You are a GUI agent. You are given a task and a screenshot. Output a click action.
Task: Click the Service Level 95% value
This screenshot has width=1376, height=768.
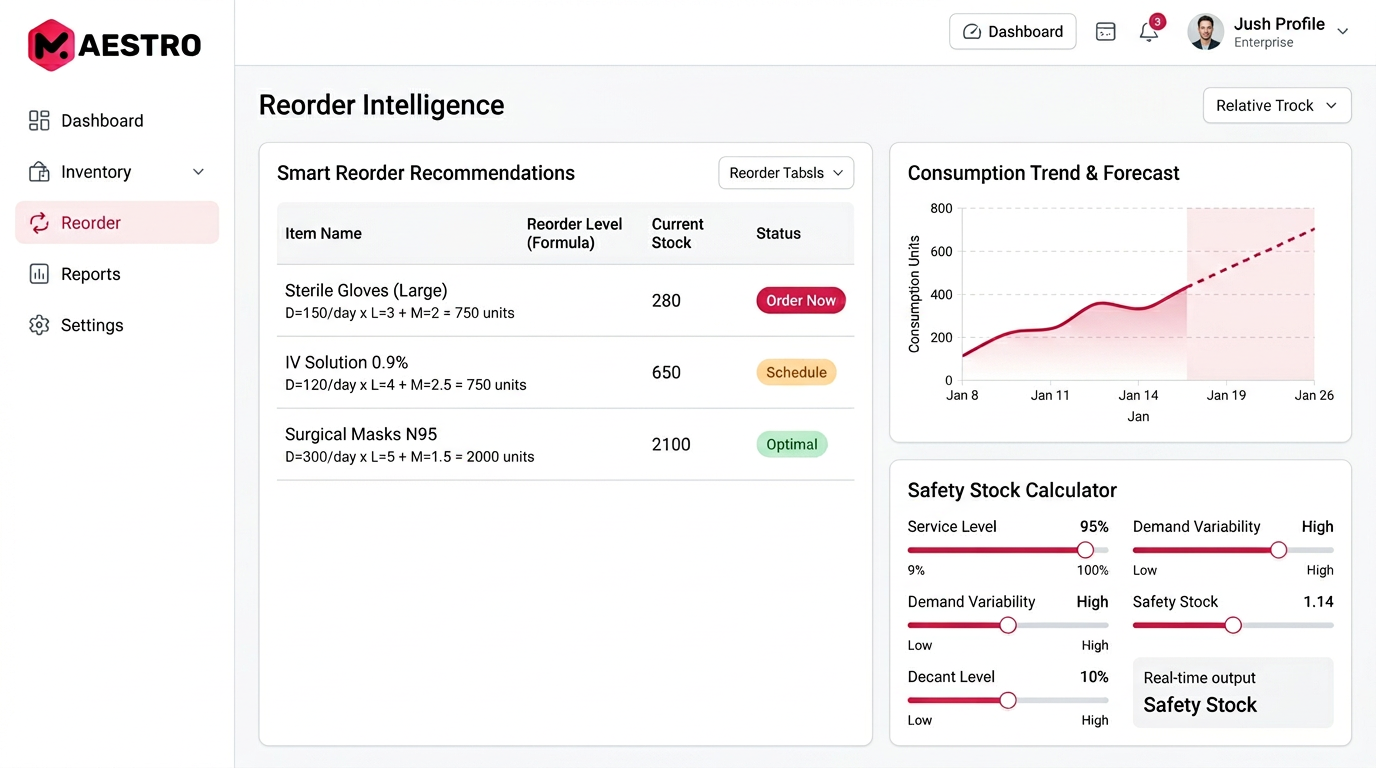(x=1094, y=527)
